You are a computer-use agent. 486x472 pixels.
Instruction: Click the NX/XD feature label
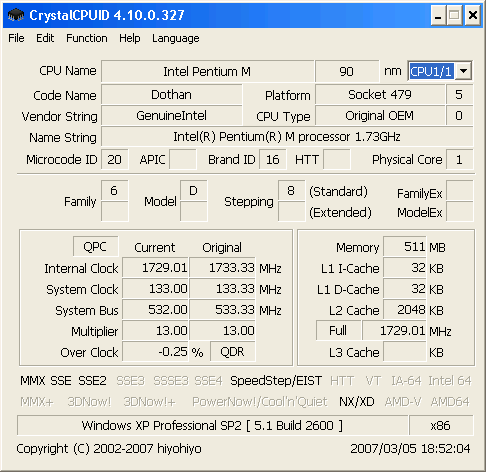coord(357,402)
